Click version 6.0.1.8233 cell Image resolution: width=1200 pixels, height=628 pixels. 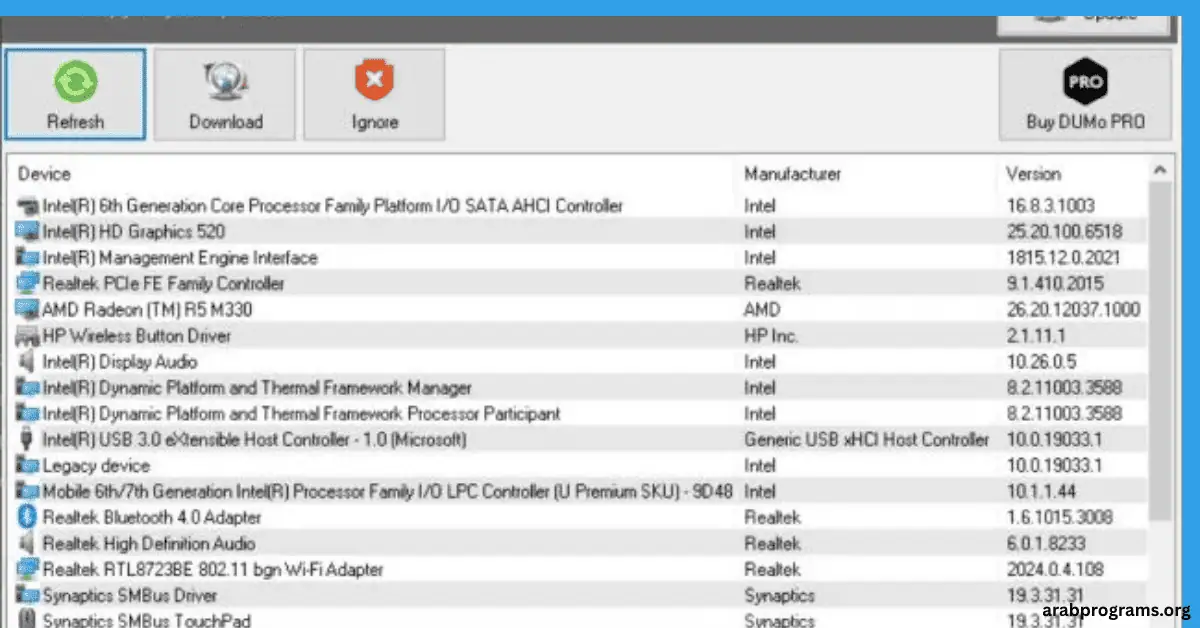click(x=1046, y=544)
